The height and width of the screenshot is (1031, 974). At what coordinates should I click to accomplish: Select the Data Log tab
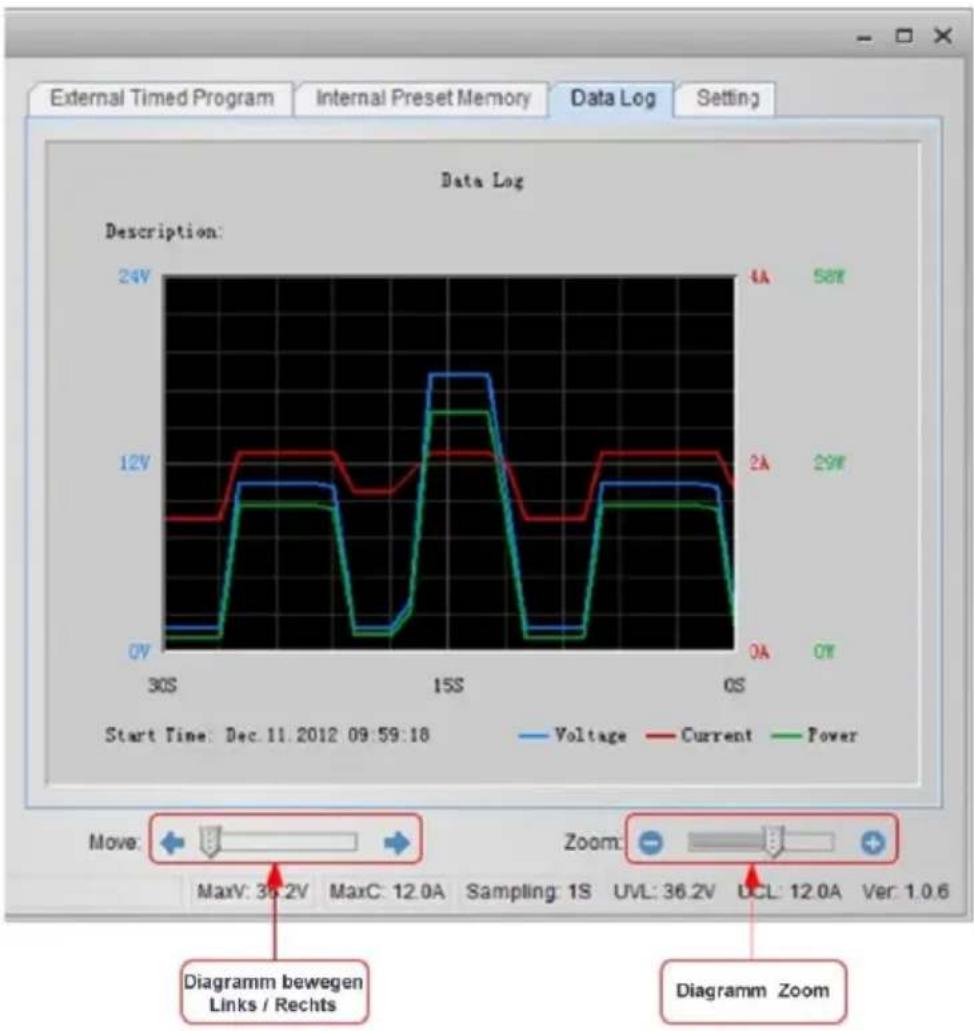point(613,99)
